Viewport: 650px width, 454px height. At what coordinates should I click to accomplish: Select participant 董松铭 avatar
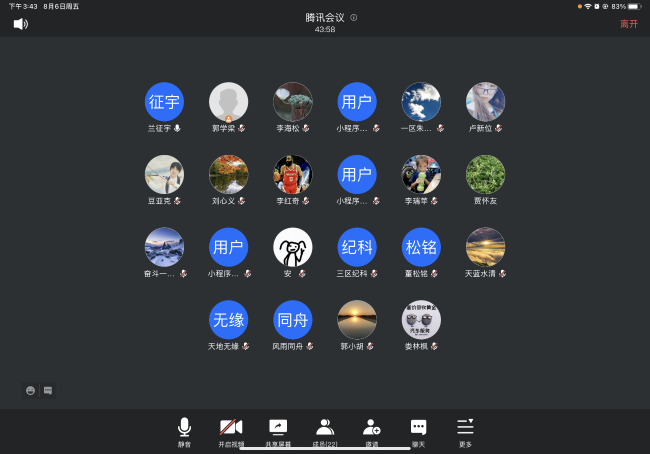point(421,247)
